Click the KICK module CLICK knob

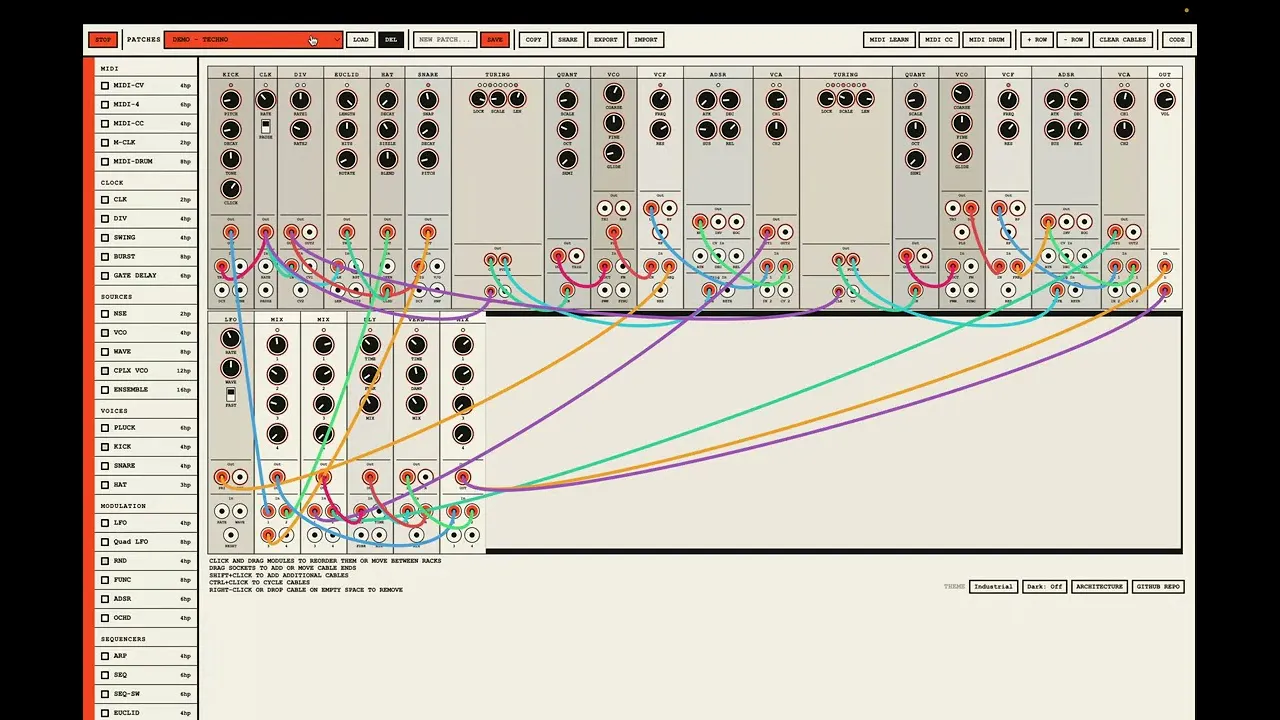click(231, 188)
